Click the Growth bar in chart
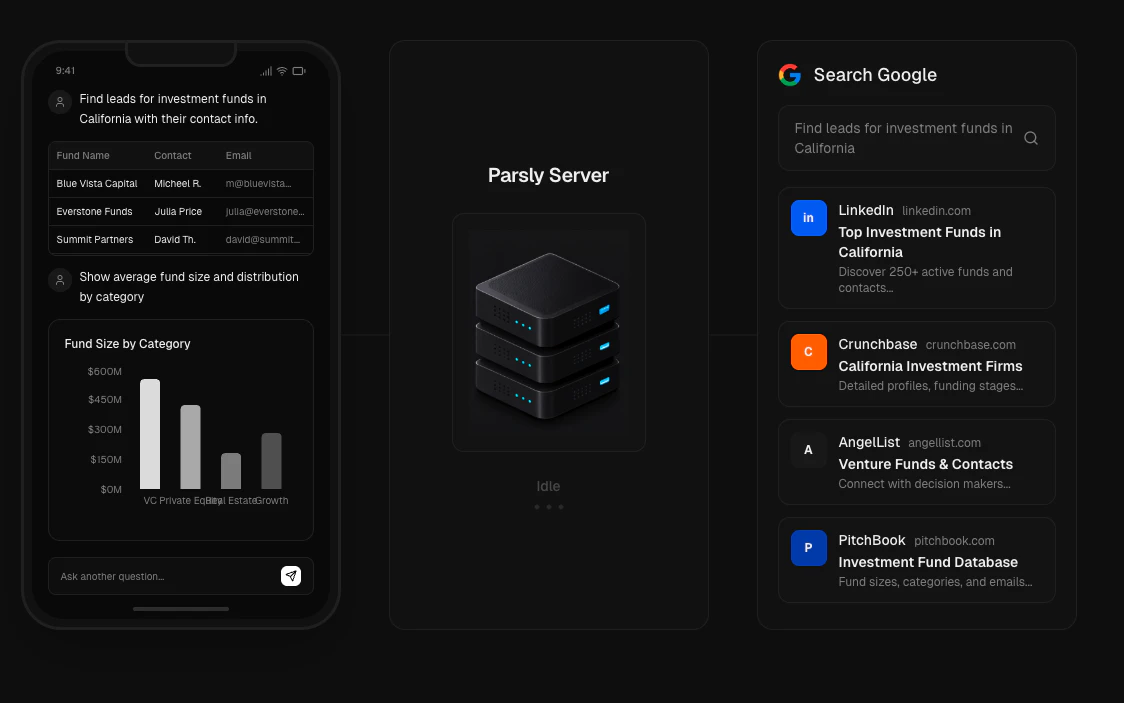This screenshot has height=703, width=1124. click(271, 461)
